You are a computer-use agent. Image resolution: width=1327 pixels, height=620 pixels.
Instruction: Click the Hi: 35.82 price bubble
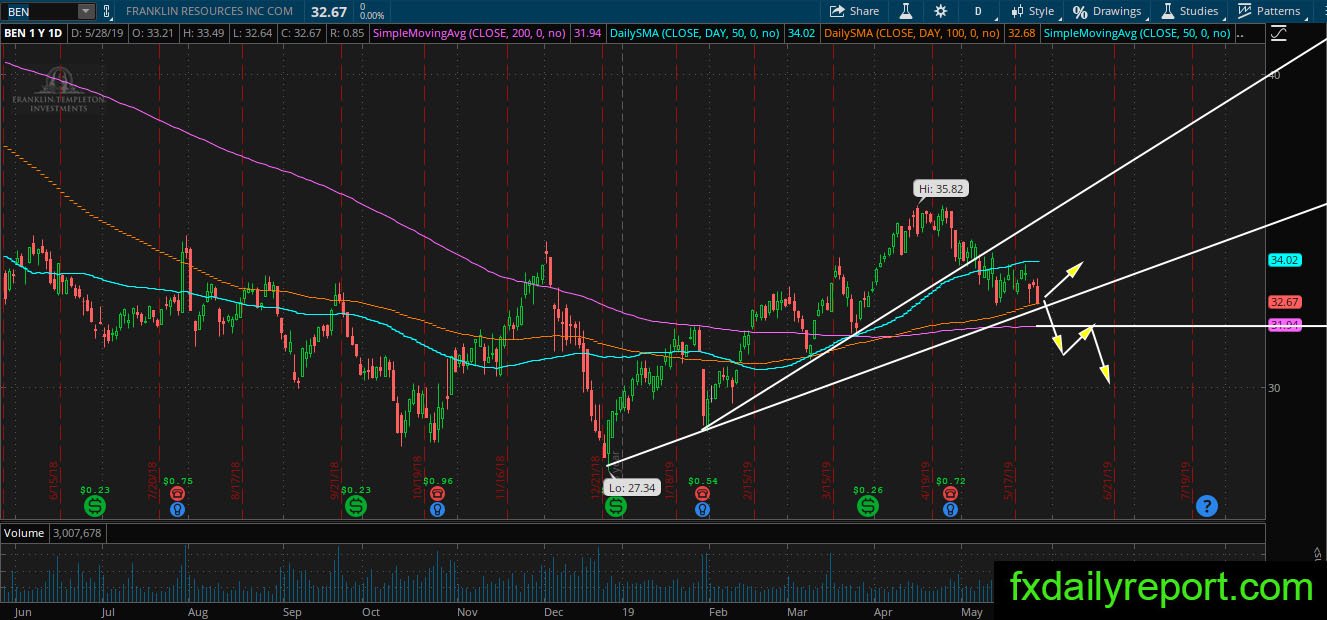(941, 188)
